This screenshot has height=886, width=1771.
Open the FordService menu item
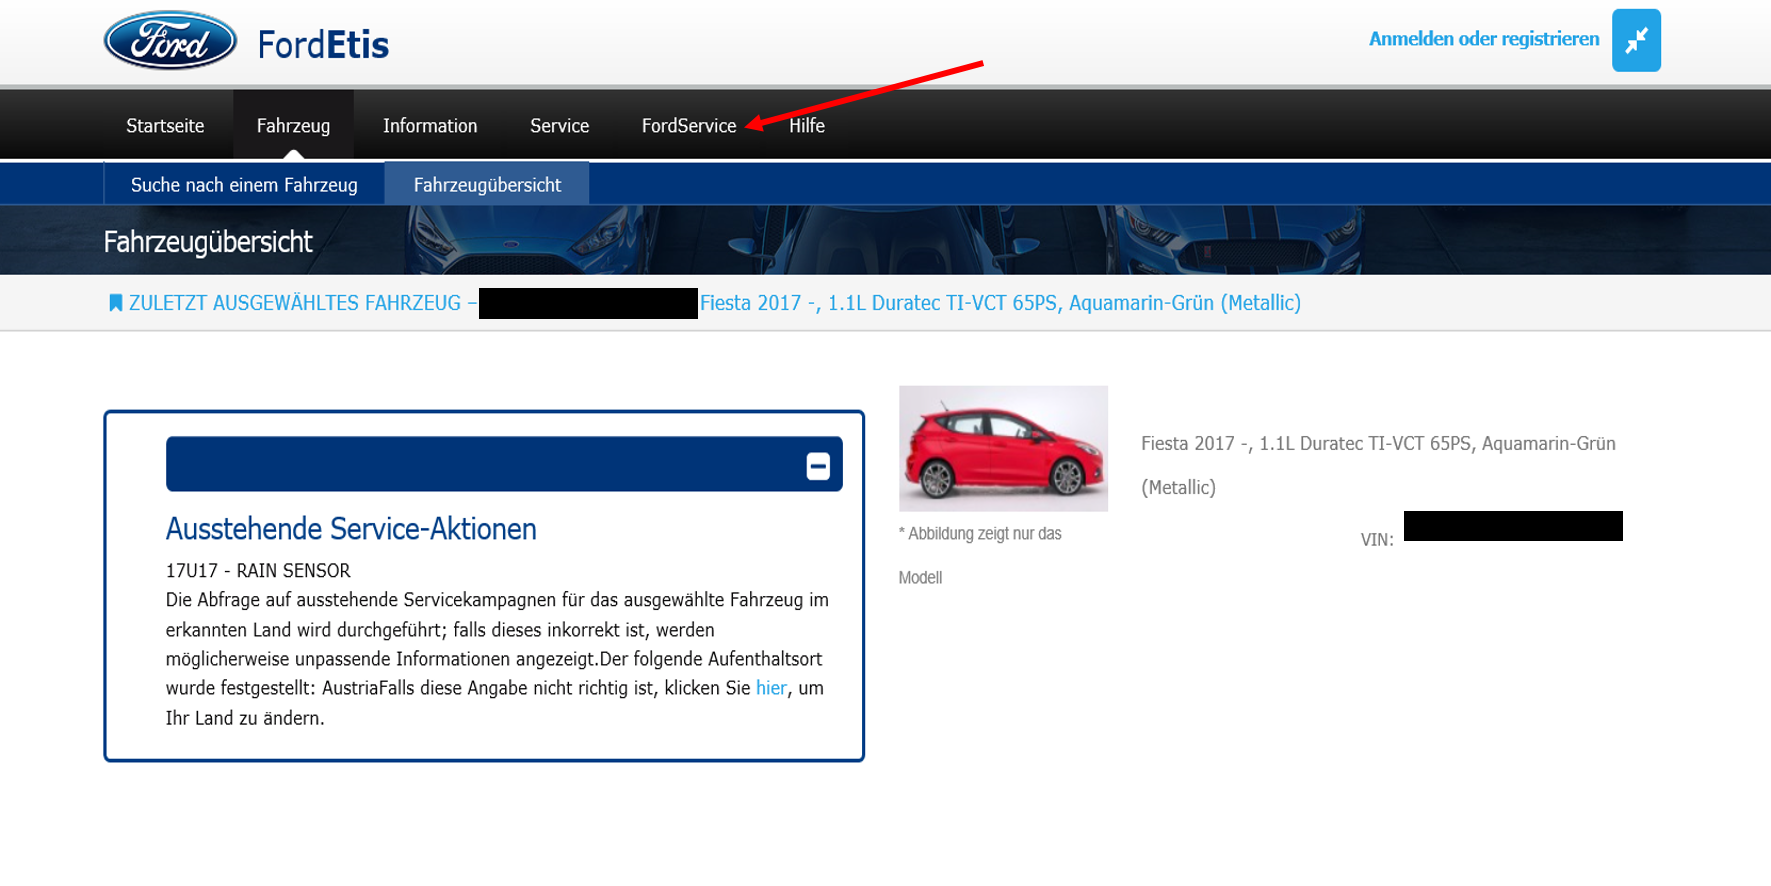[689, 126]
